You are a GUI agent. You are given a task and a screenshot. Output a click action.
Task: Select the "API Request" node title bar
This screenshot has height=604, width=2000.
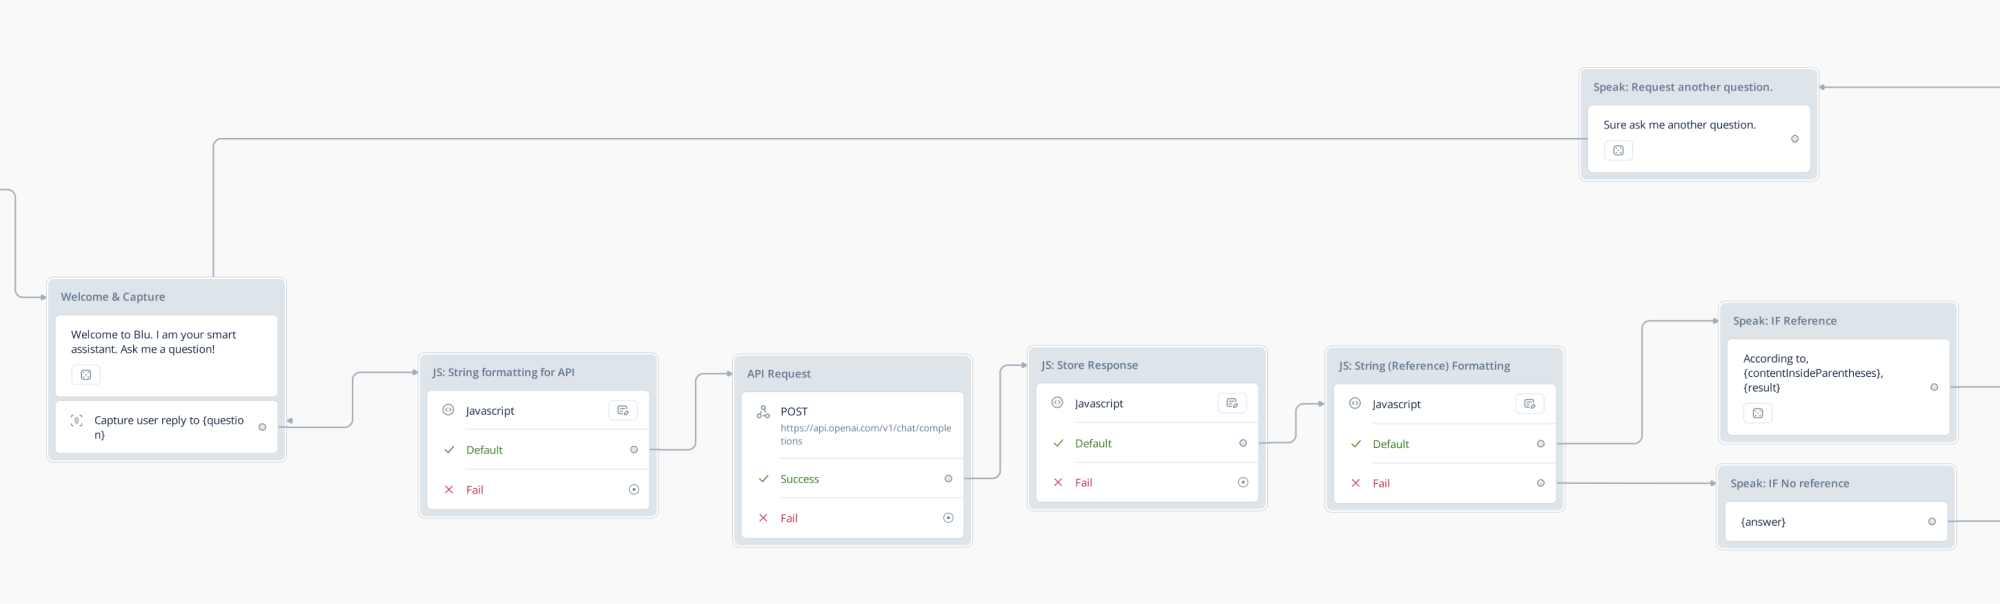[x=780, y=373]
